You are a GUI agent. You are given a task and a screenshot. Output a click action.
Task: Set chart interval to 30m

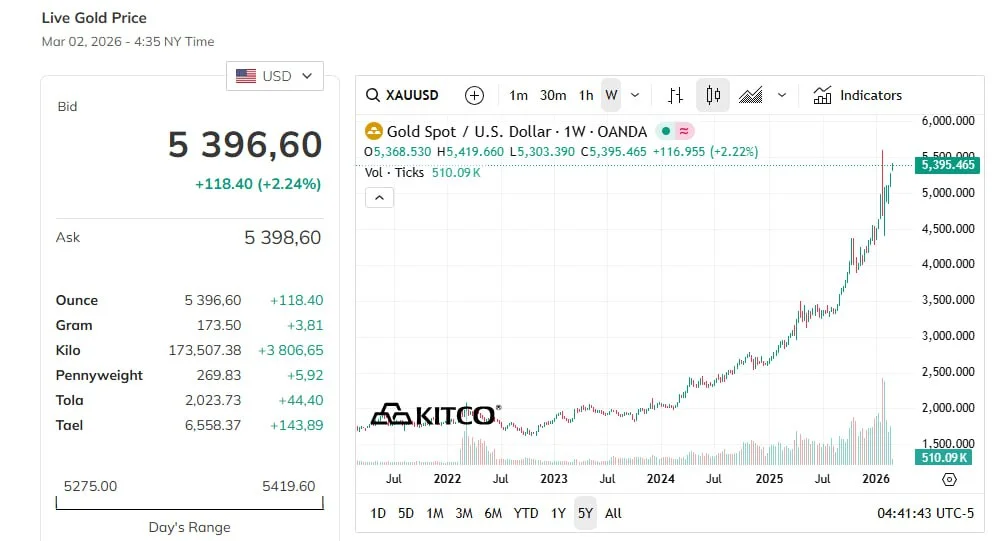click(x=553, y=96)
